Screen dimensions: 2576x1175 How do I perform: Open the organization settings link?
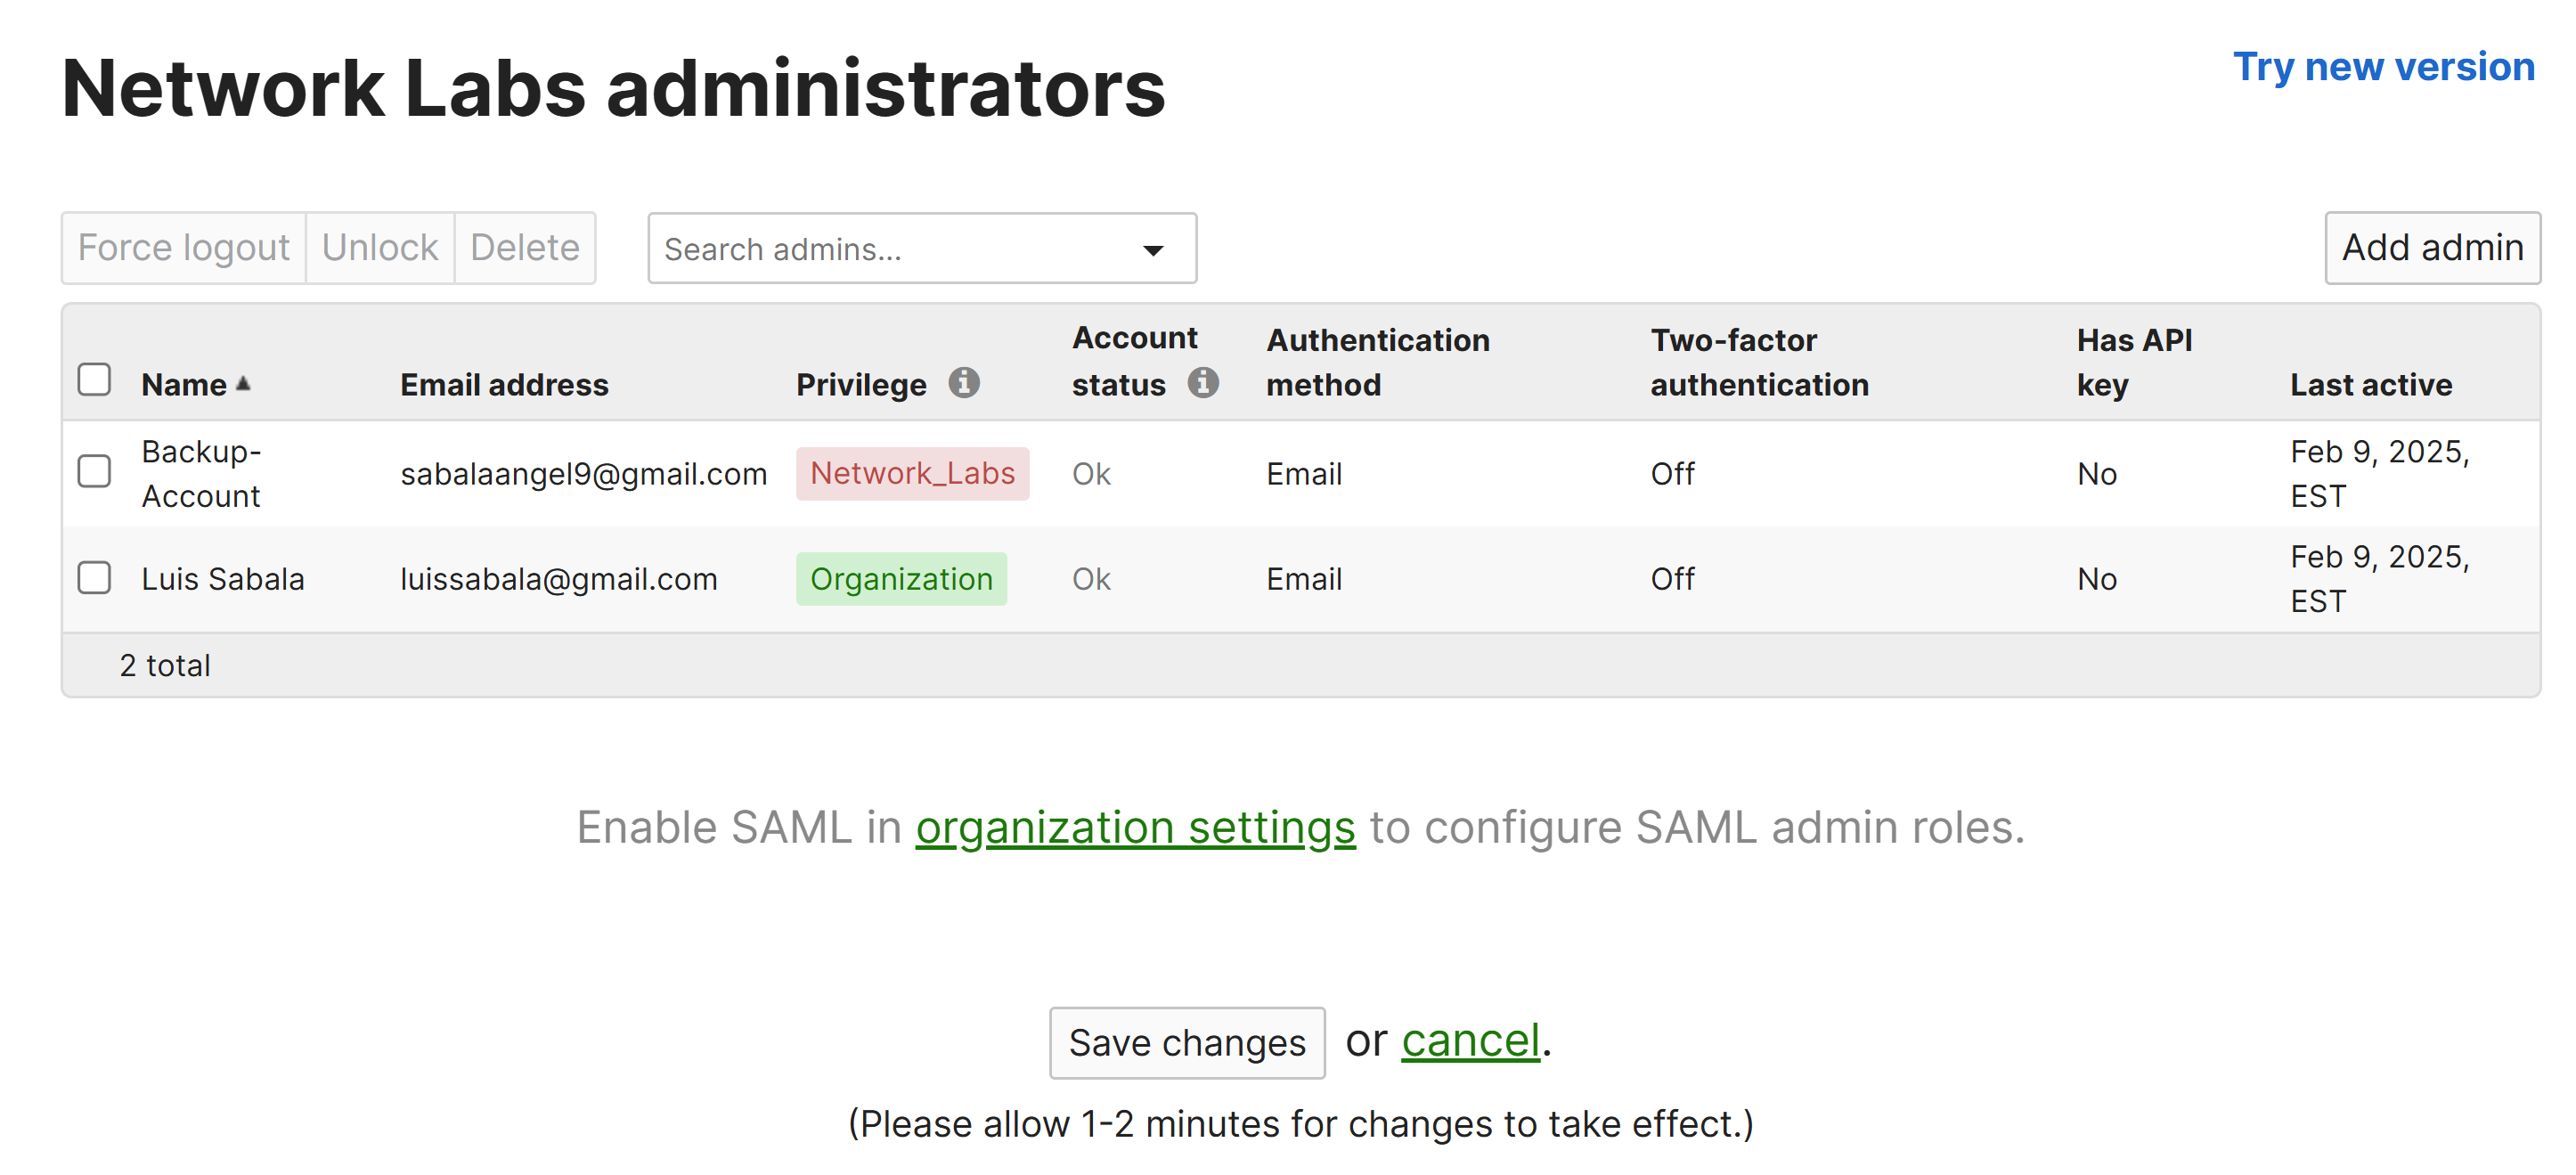click(1135, 828)
